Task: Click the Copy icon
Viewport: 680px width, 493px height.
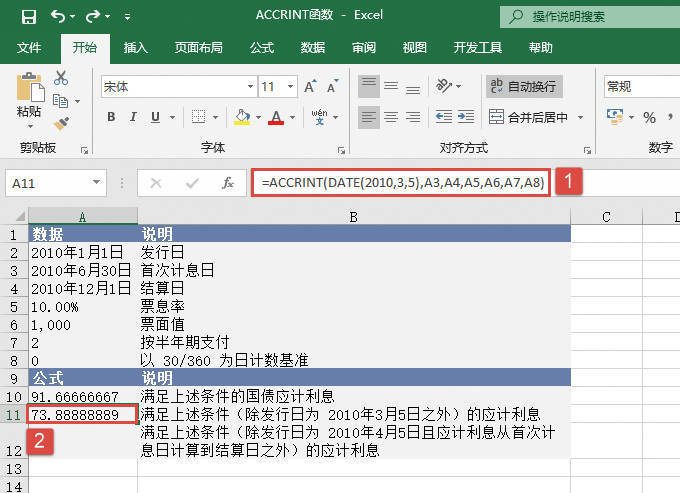Action: (x=60, y=101)
